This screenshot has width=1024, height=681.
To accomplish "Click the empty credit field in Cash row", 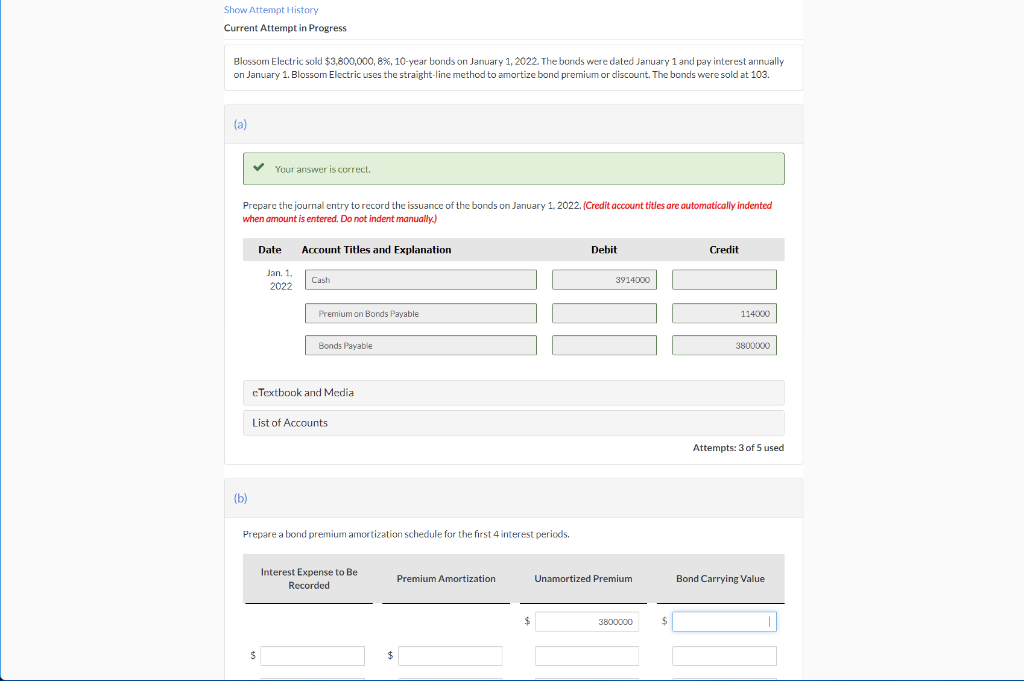I will coord(724,279).
